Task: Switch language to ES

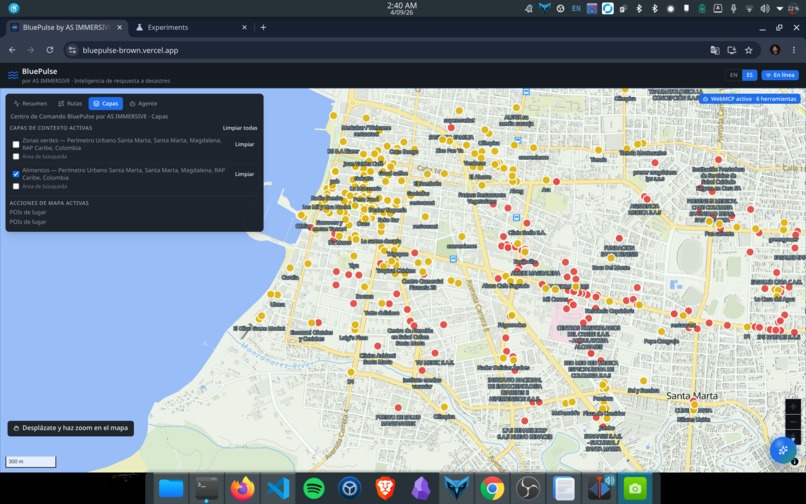Action: point(749,75)
